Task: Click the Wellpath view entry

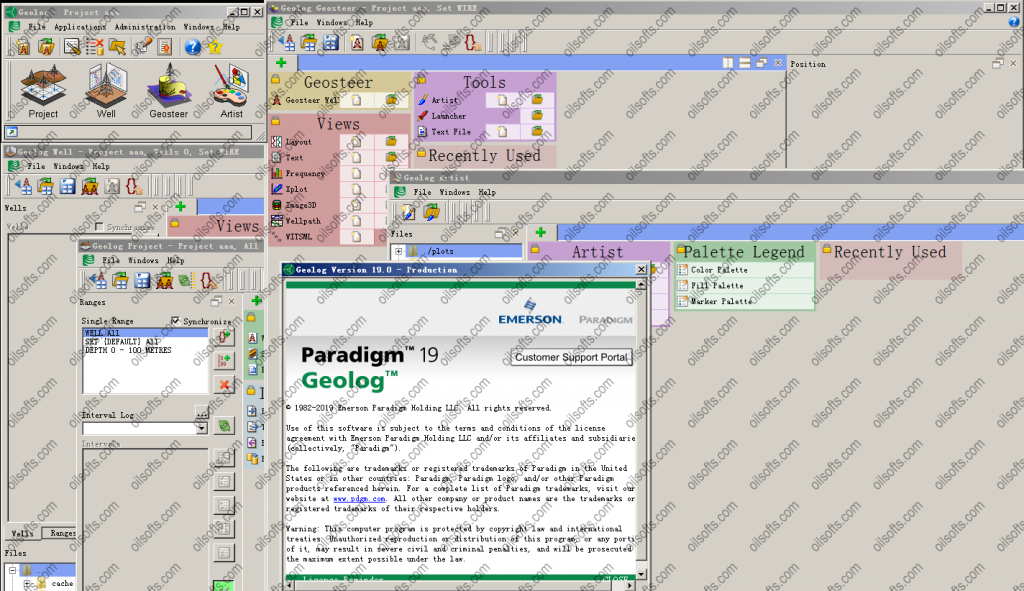Action: point(303,221)
